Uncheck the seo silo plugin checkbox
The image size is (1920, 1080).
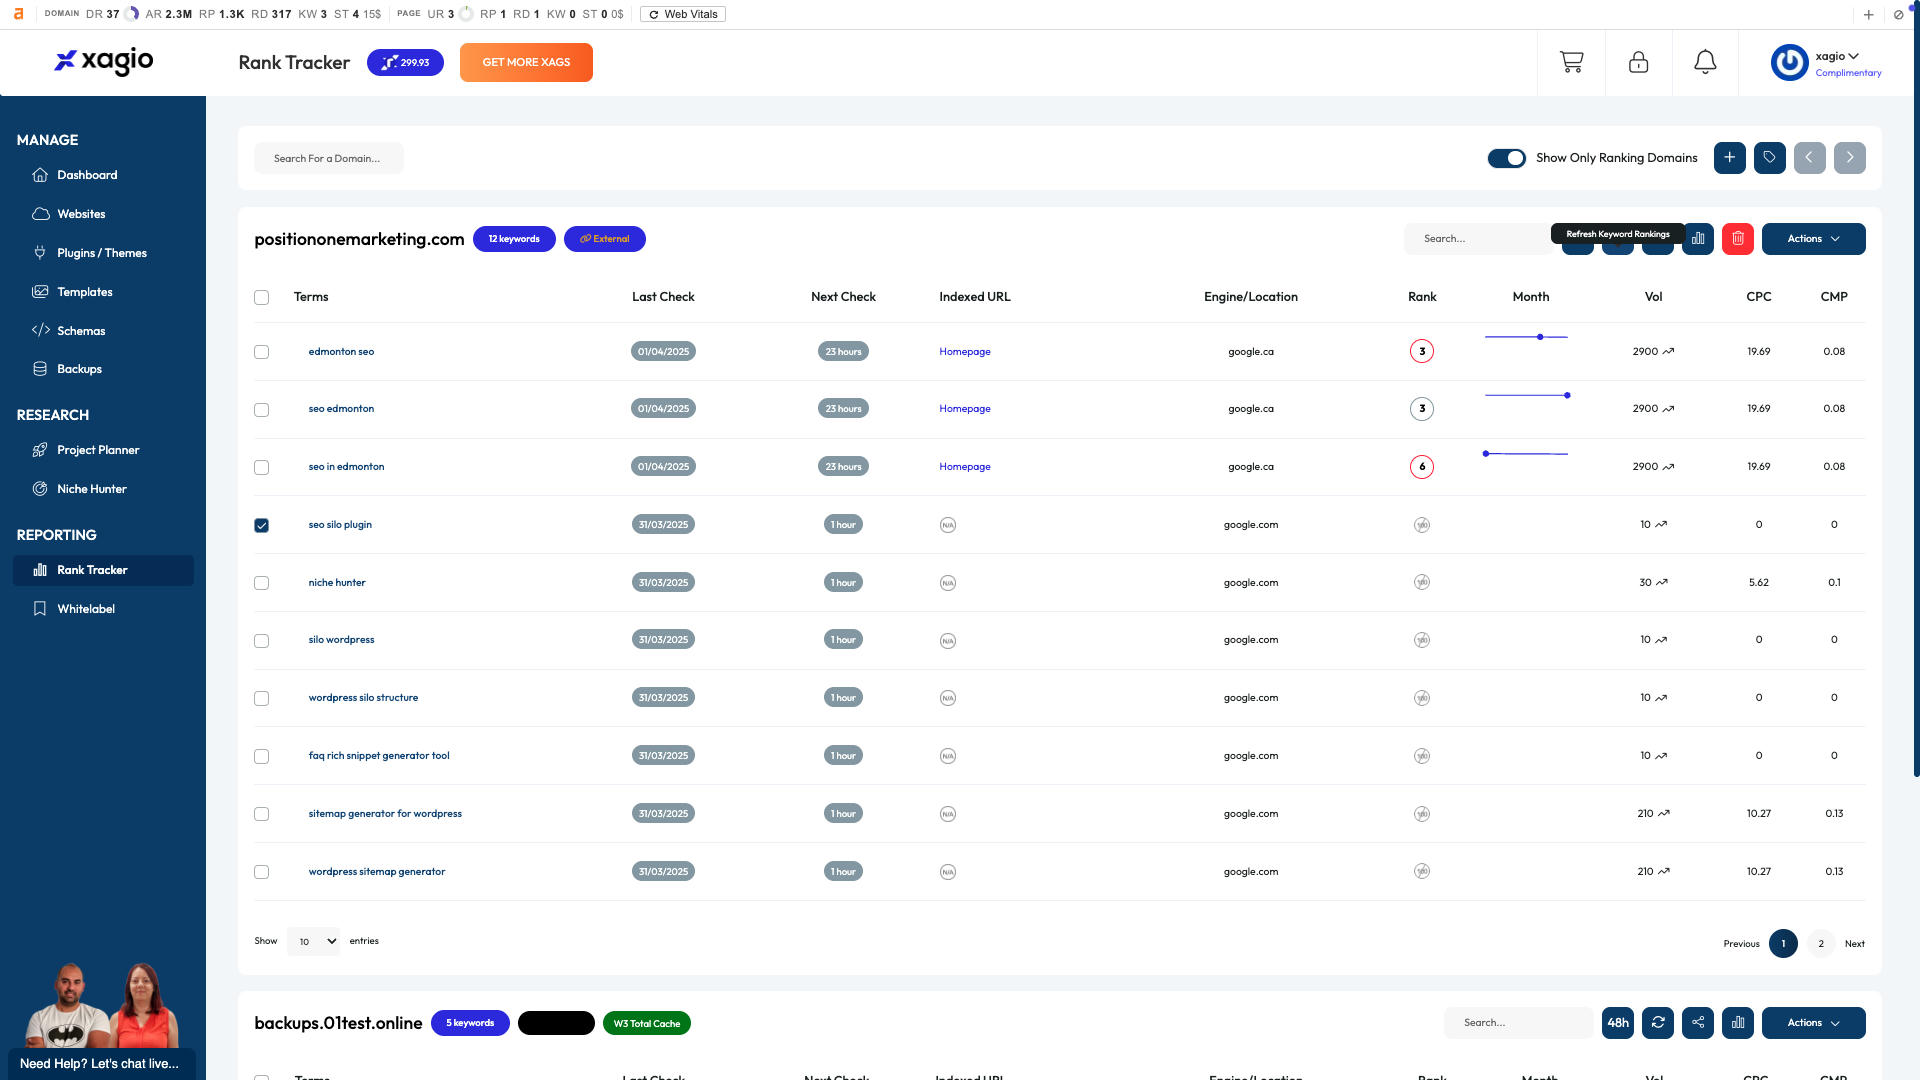(261, 525)
